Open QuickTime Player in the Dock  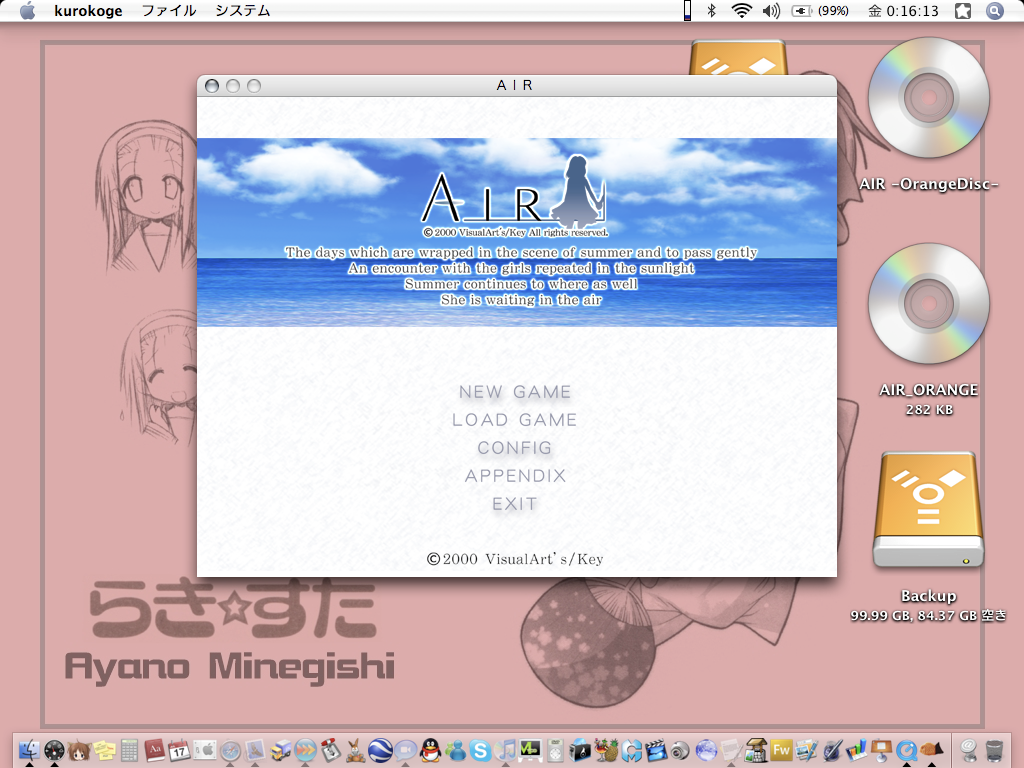(x=906, y=750)
